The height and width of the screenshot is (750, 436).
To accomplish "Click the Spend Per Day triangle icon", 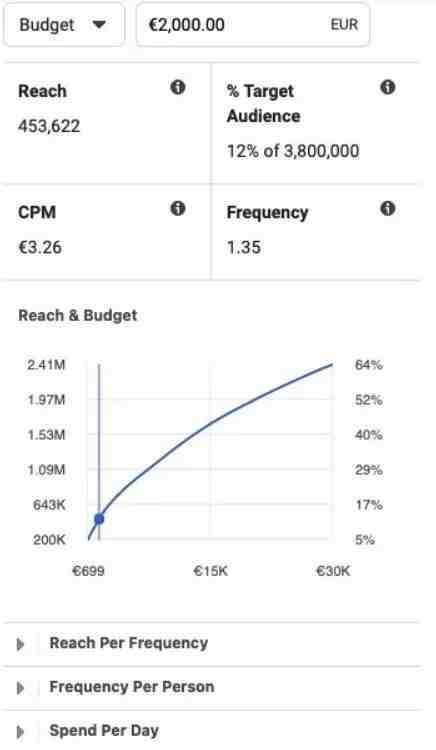I will (x=20, y=732).
